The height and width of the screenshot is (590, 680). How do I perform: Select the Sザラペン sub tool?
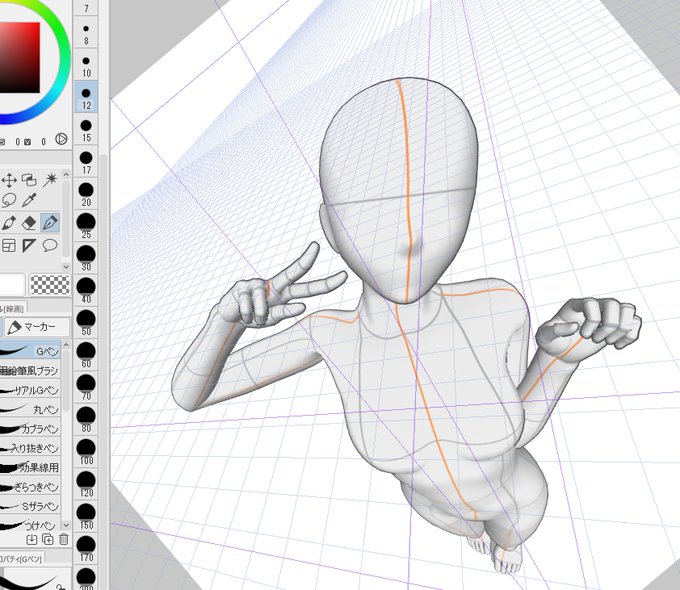pos(30,506)
